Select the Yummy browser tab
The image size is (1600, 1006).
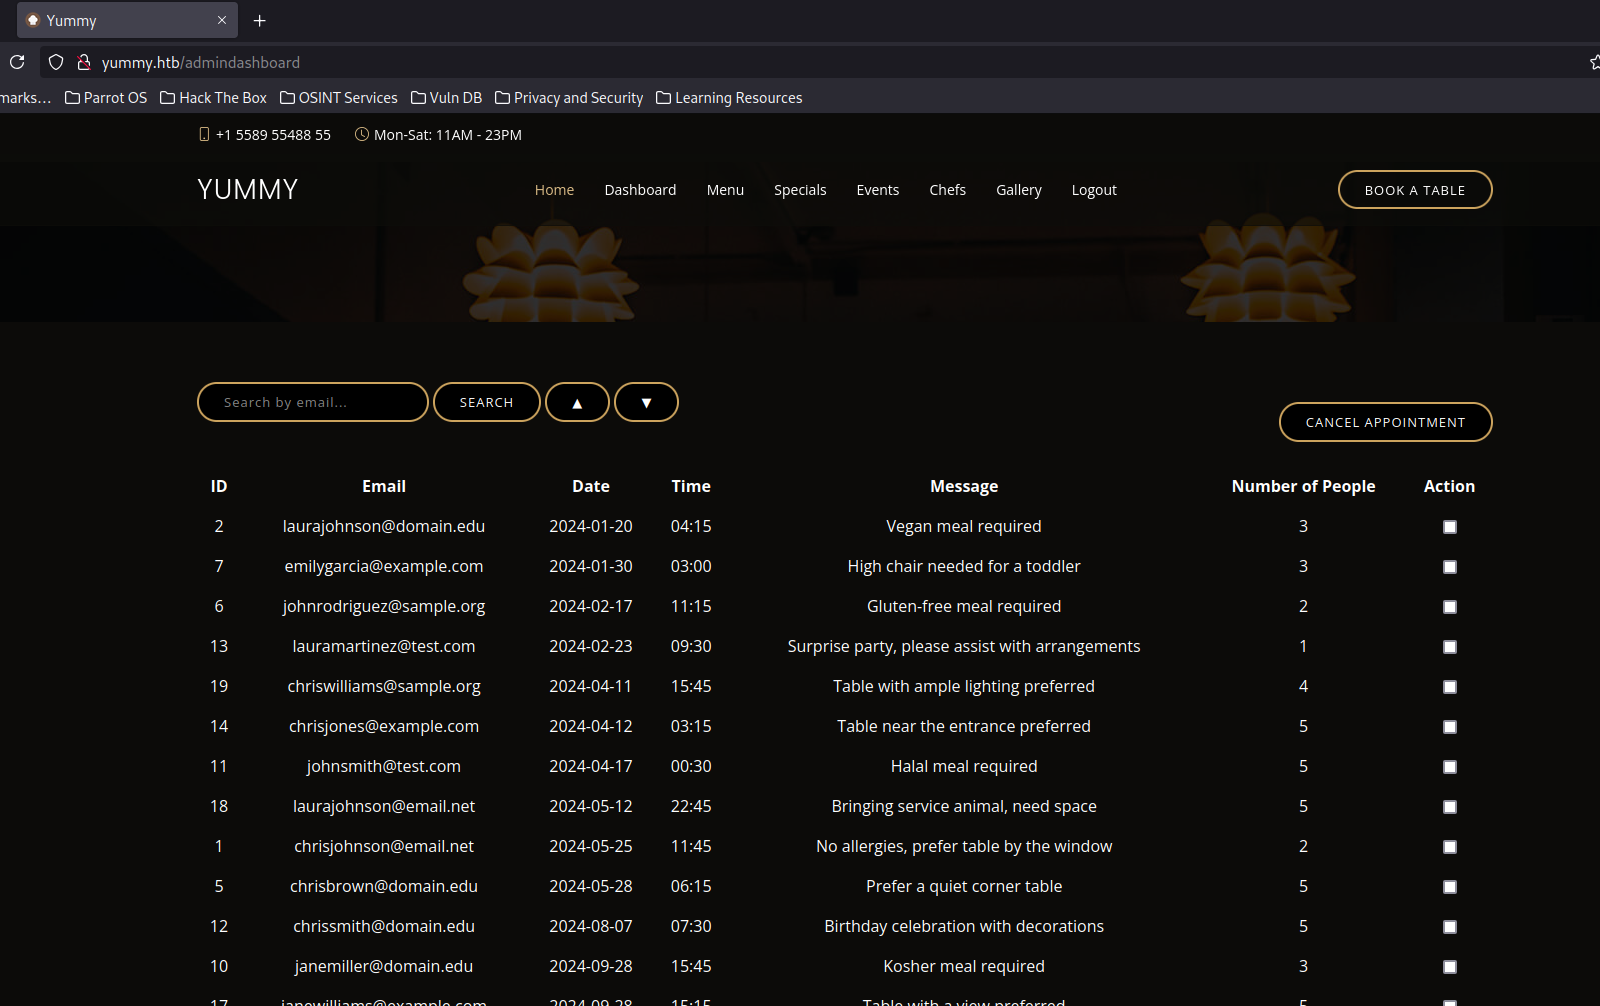click(127, 20)
